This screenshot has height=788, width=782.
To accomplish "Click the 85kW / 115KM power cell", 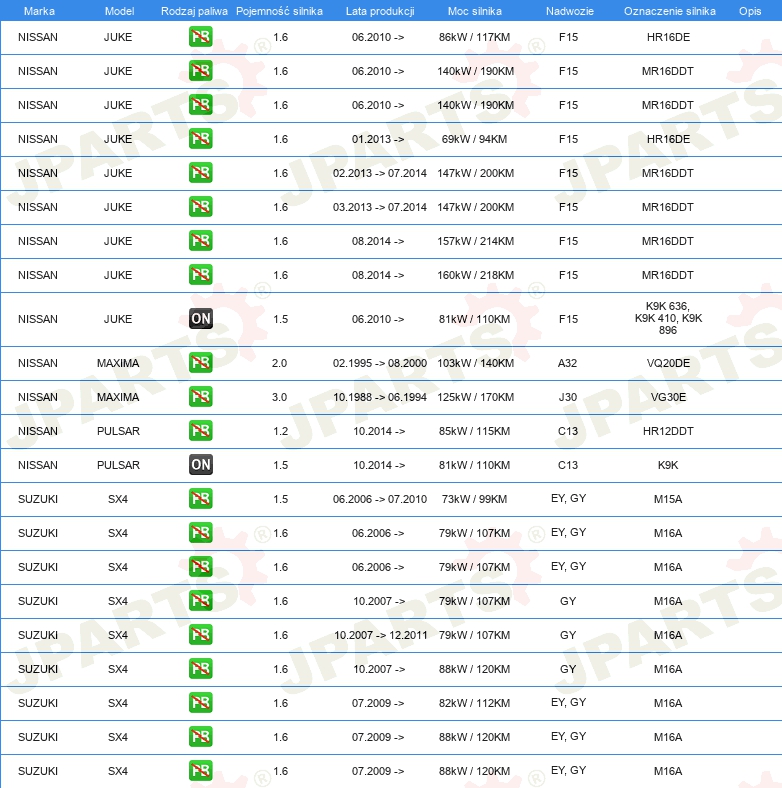I will point(474,431).
